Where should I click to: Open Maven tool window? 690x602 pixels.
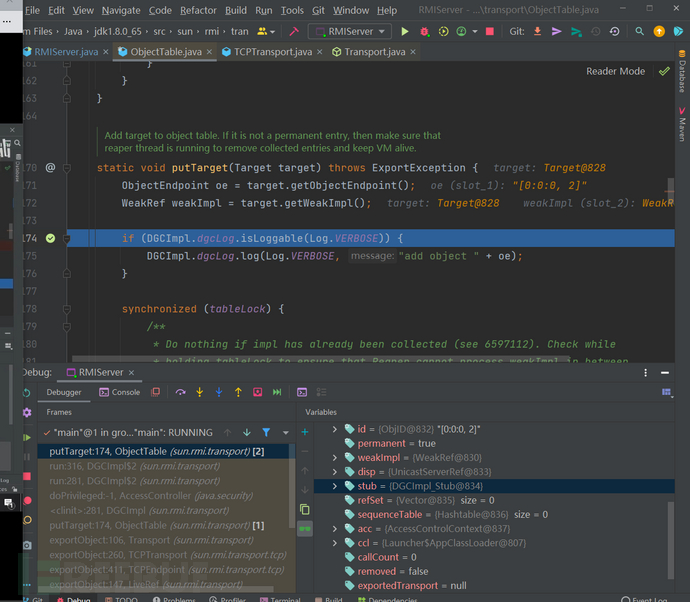pos(682,124)
